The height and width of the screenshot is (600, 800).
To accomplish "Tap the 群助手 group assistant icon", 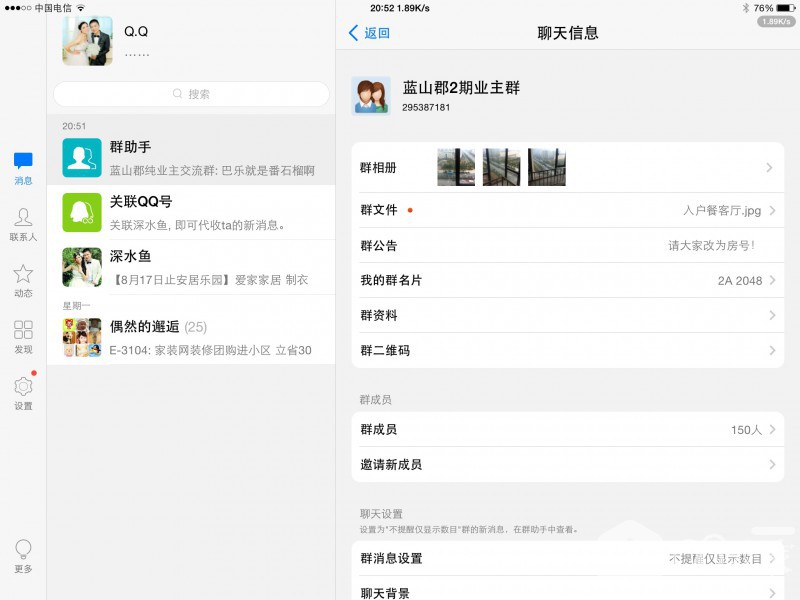I will coord(81,157).
